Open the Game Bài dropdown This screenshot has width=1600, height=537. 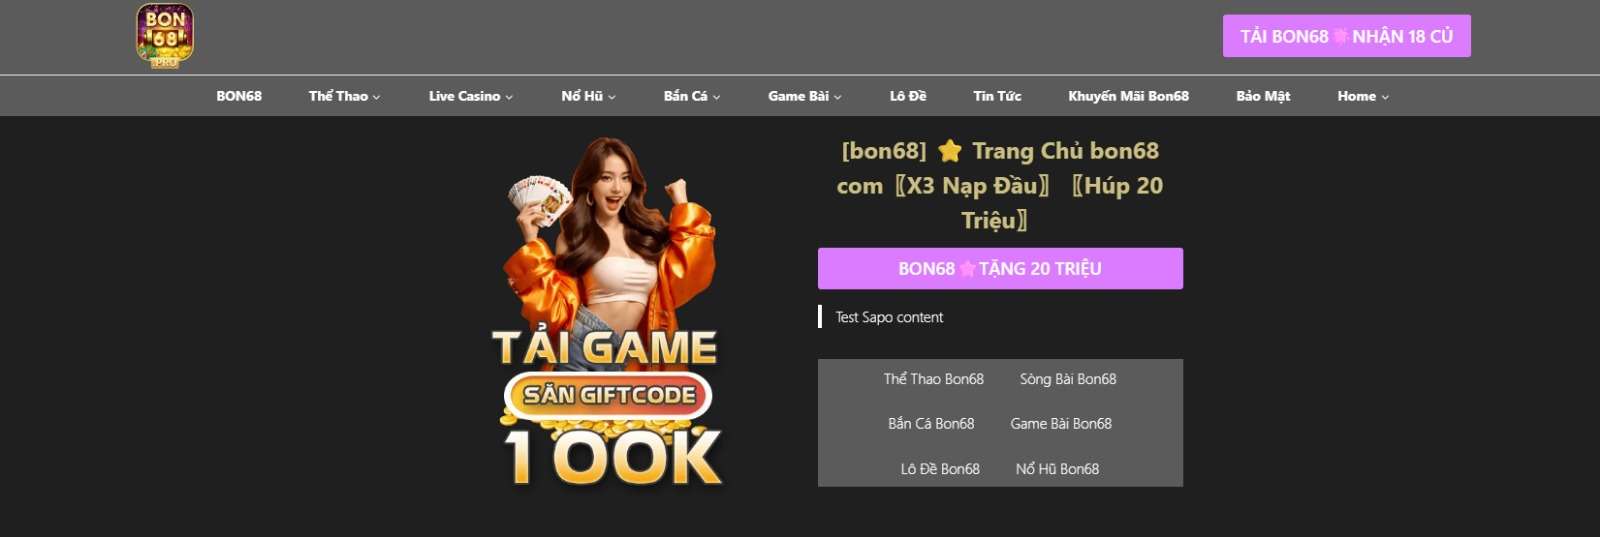click(x=805, y=96)
